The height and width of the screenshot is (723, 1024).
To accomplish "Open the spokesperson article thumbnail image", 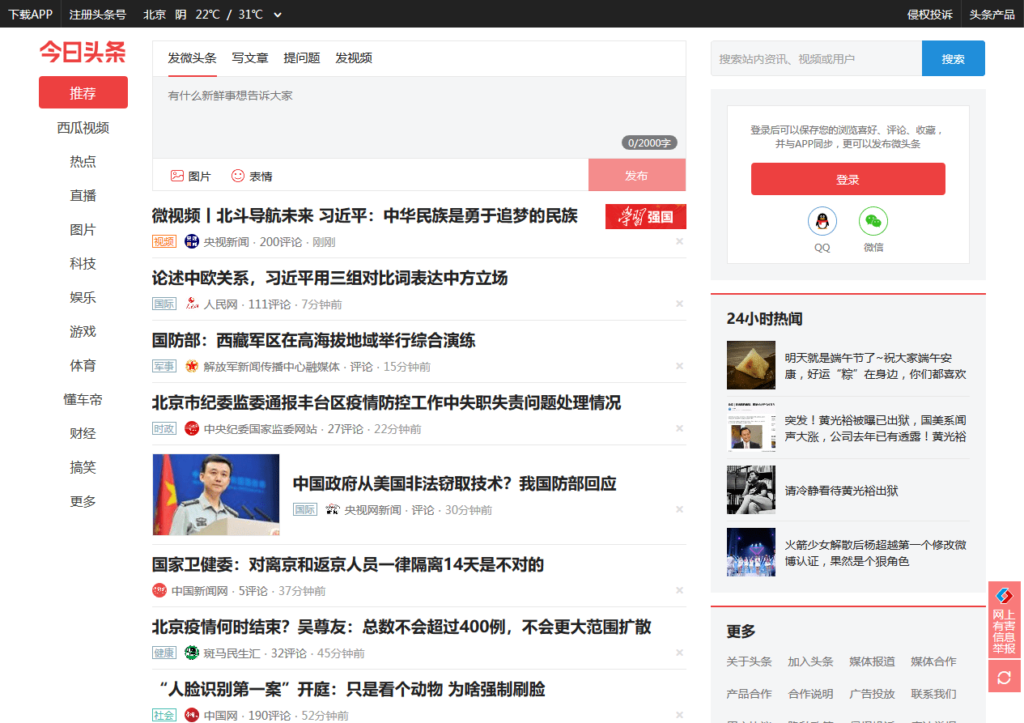I will [216, 494].
